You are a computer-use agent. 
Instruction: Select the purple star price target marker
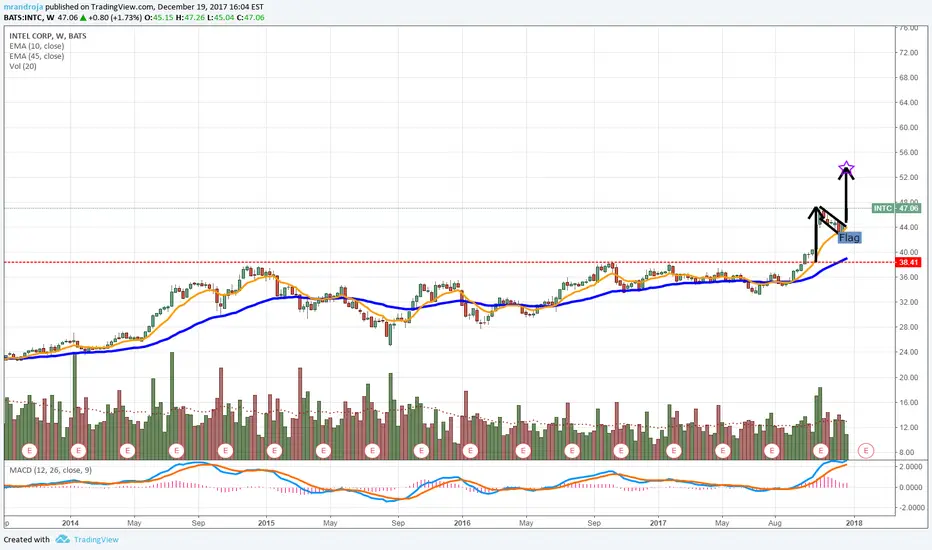pos(846,168)
